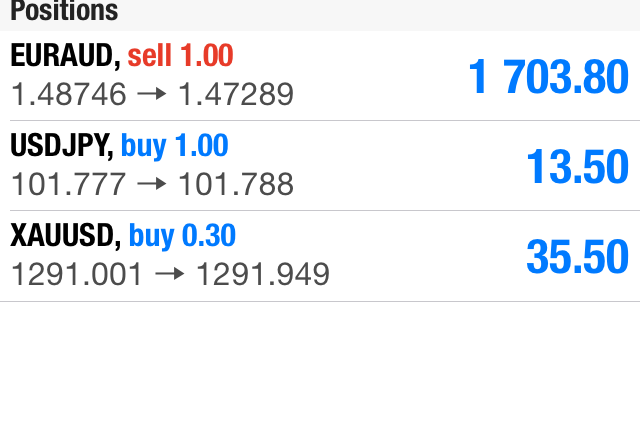The image size is (640, 430).
Task: Click the red 'sell 1.00' label
Action: point(180,55)
